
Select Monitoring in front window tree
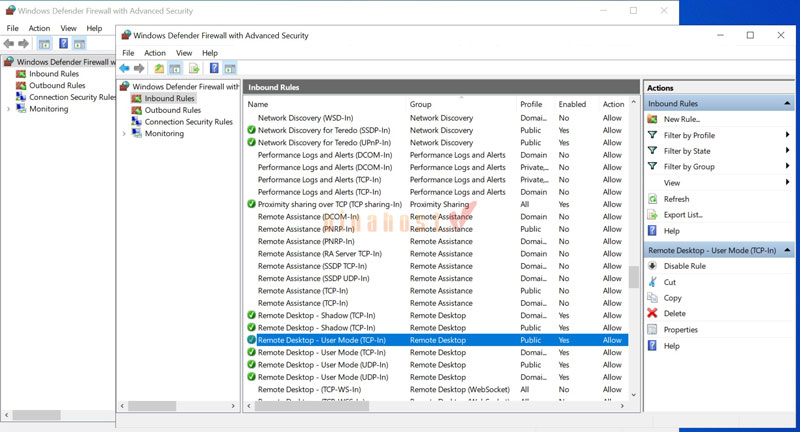point(164,134)
